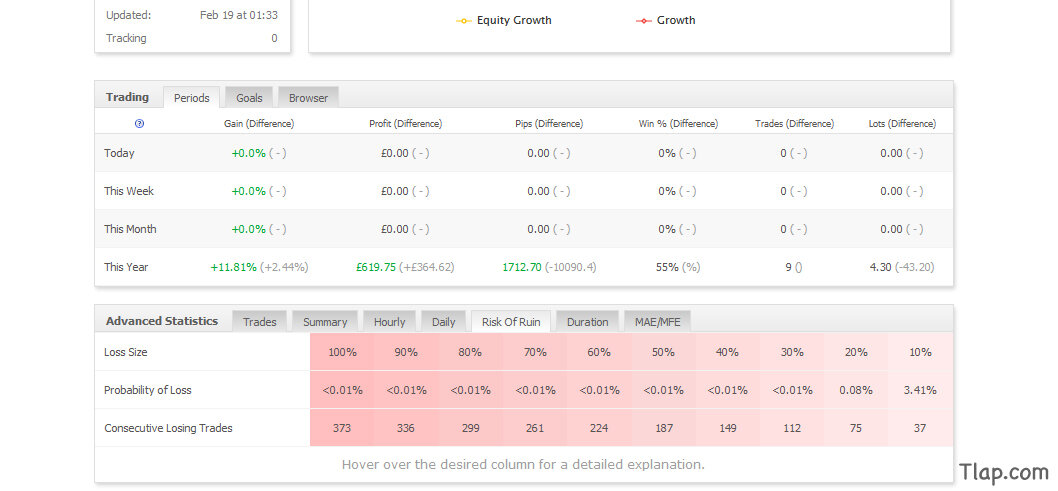Click the +11.81% gain value for This Year
The image size is (1058, 491).
pyautogui.click(x=233, y=267)
